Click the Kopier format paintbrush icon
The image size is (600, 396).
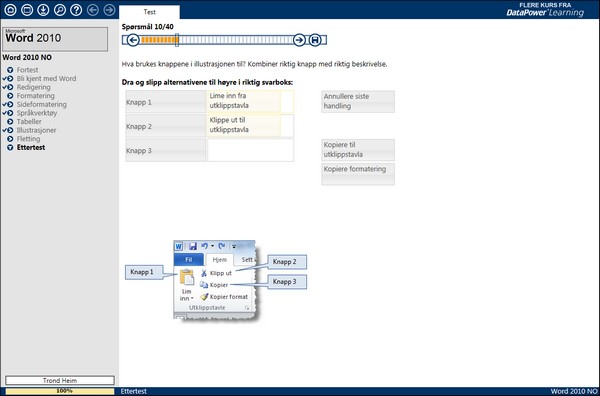[x=204, y=297]
